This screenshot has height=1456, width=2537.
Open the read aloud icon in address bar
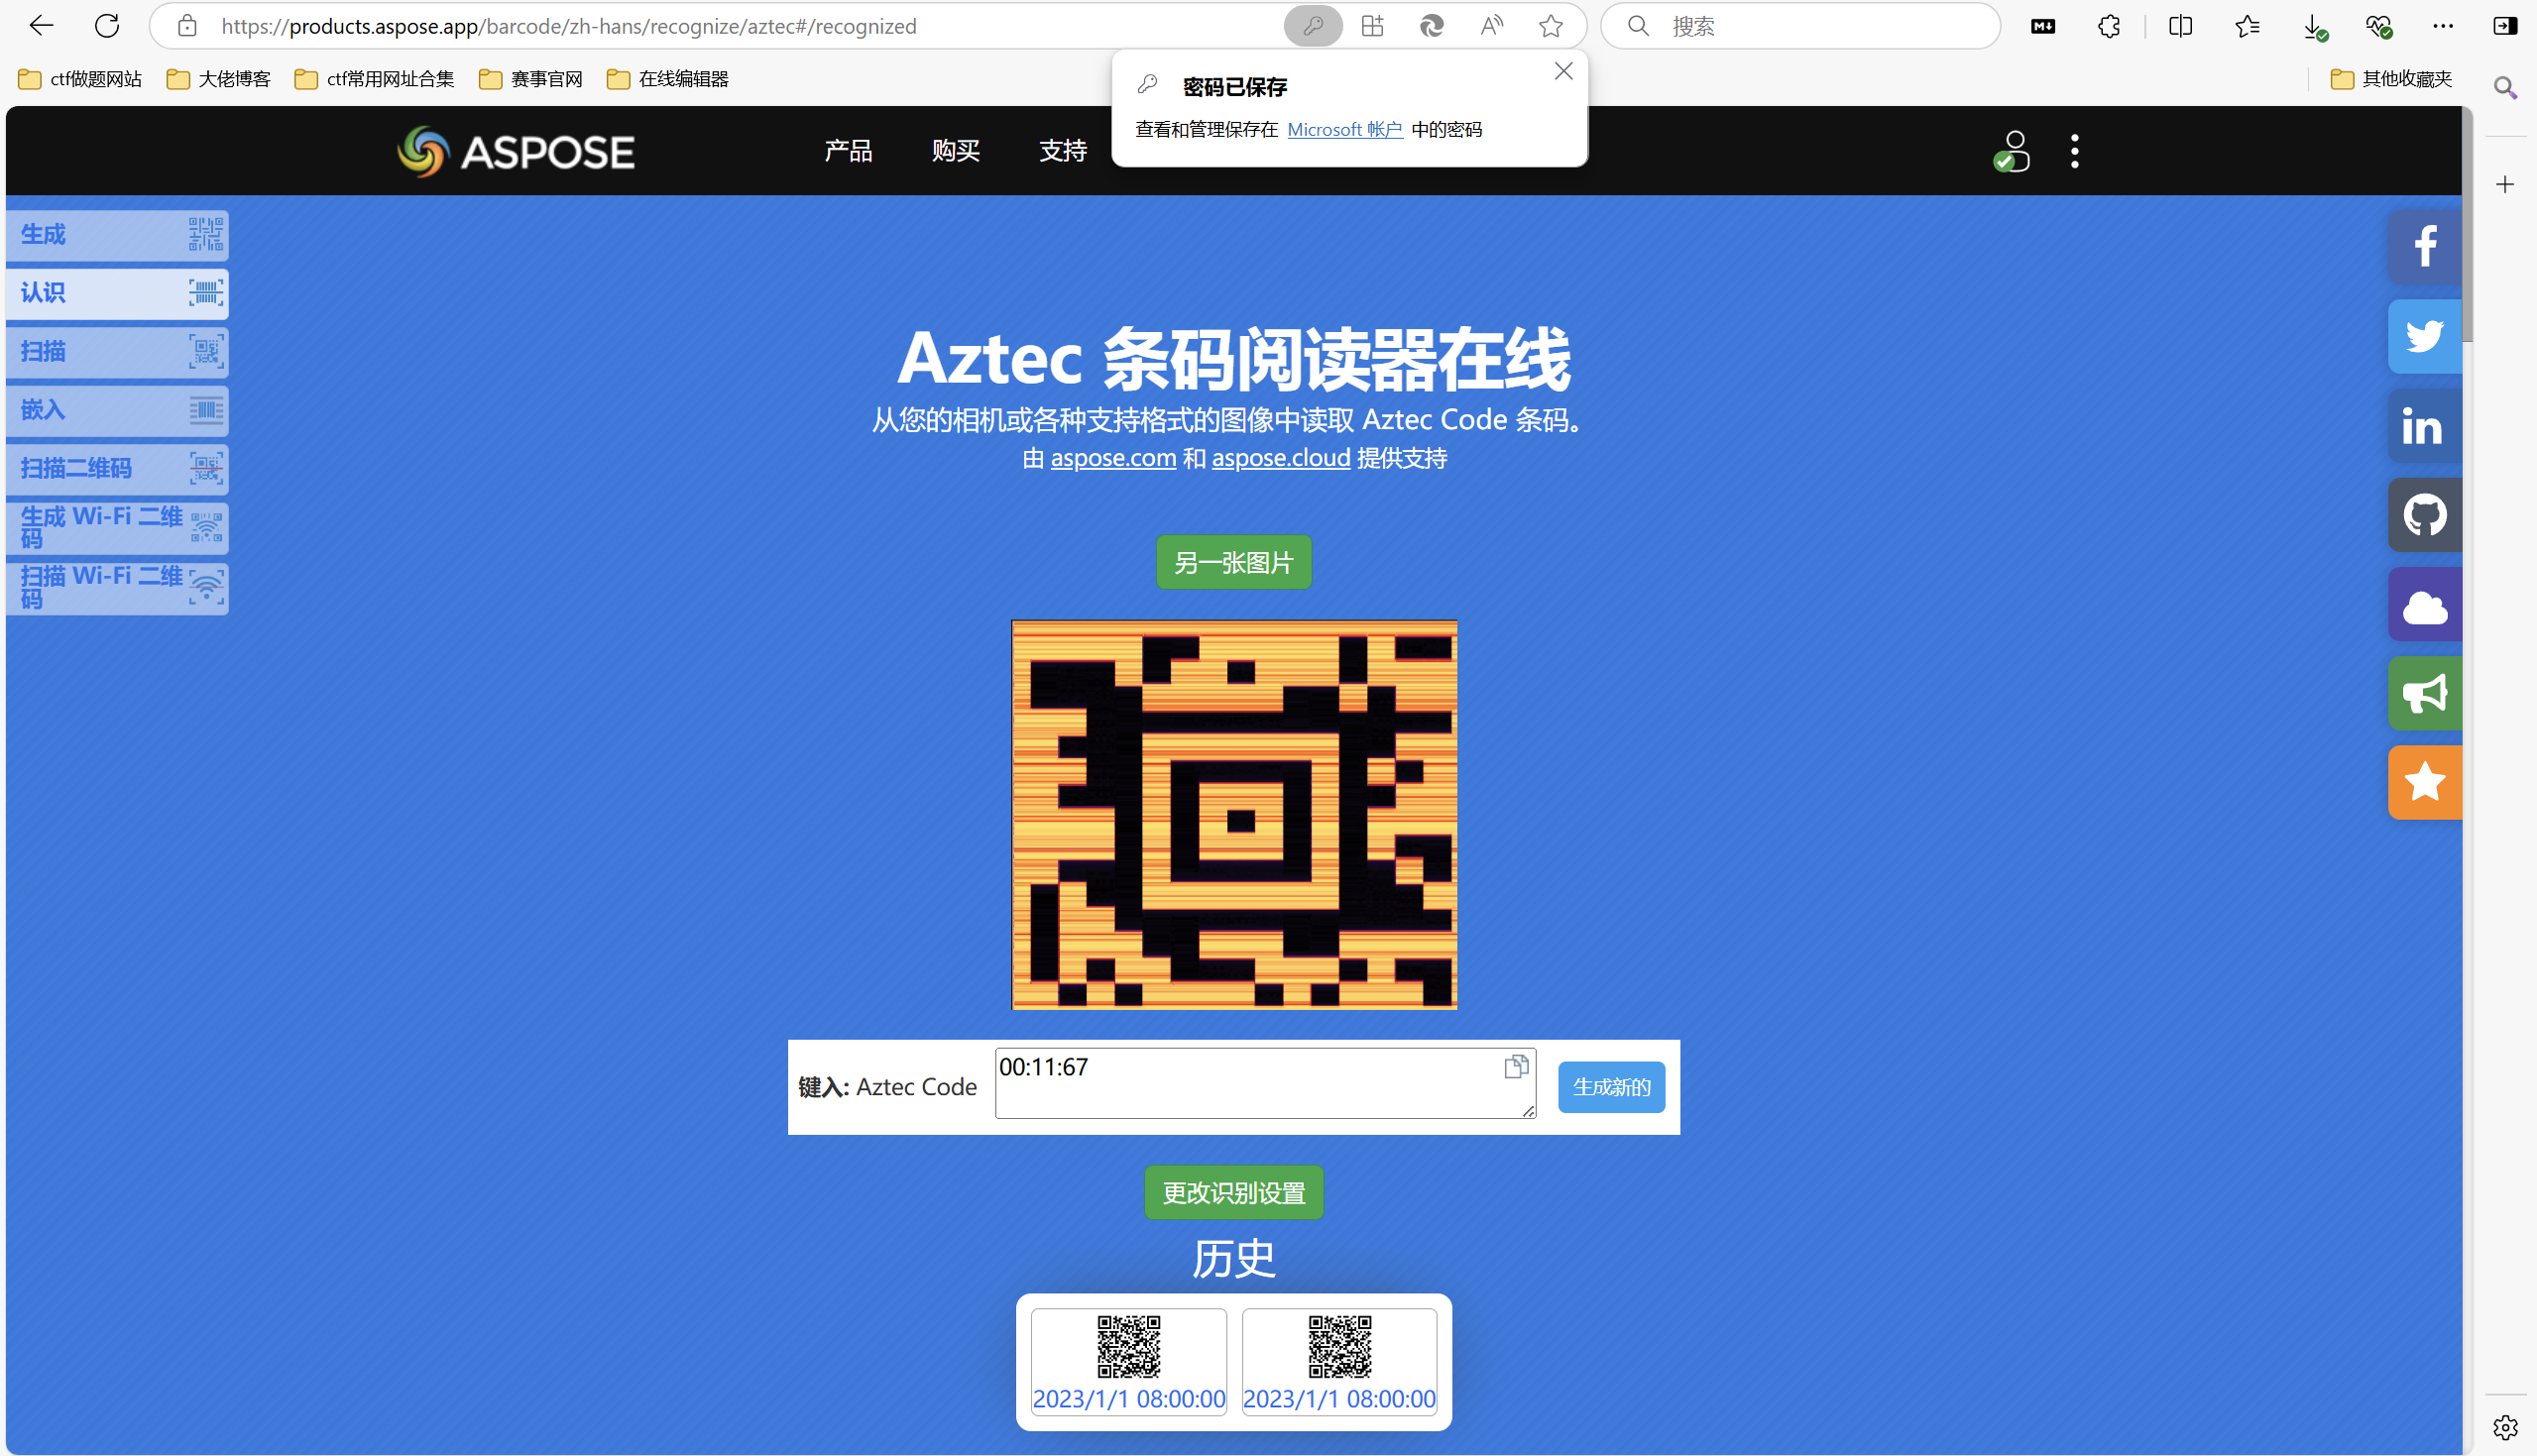pos(1491,26)
